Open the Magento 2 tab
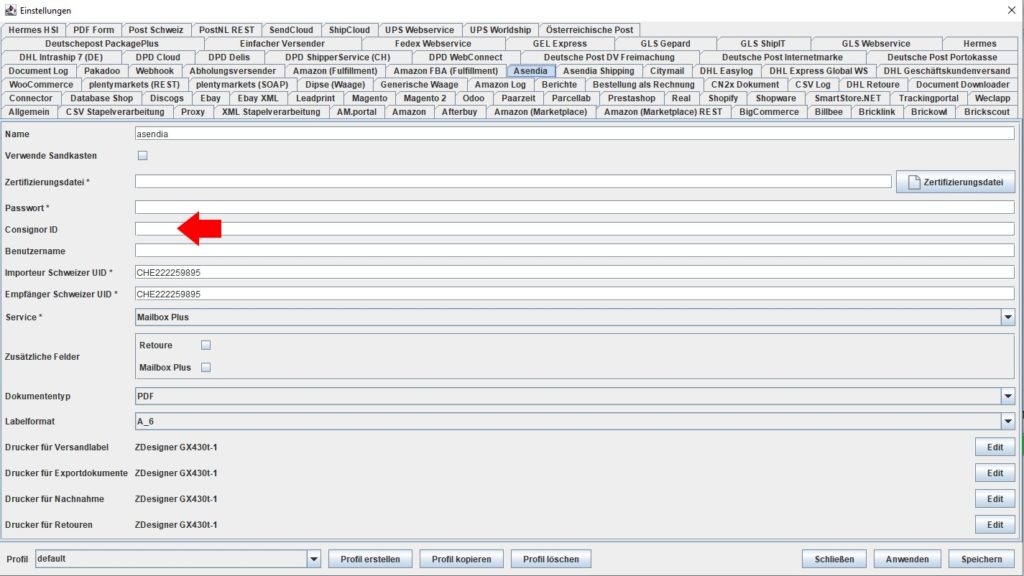The width and height of the screenshot is (1024, 576). tap(424, 98)
